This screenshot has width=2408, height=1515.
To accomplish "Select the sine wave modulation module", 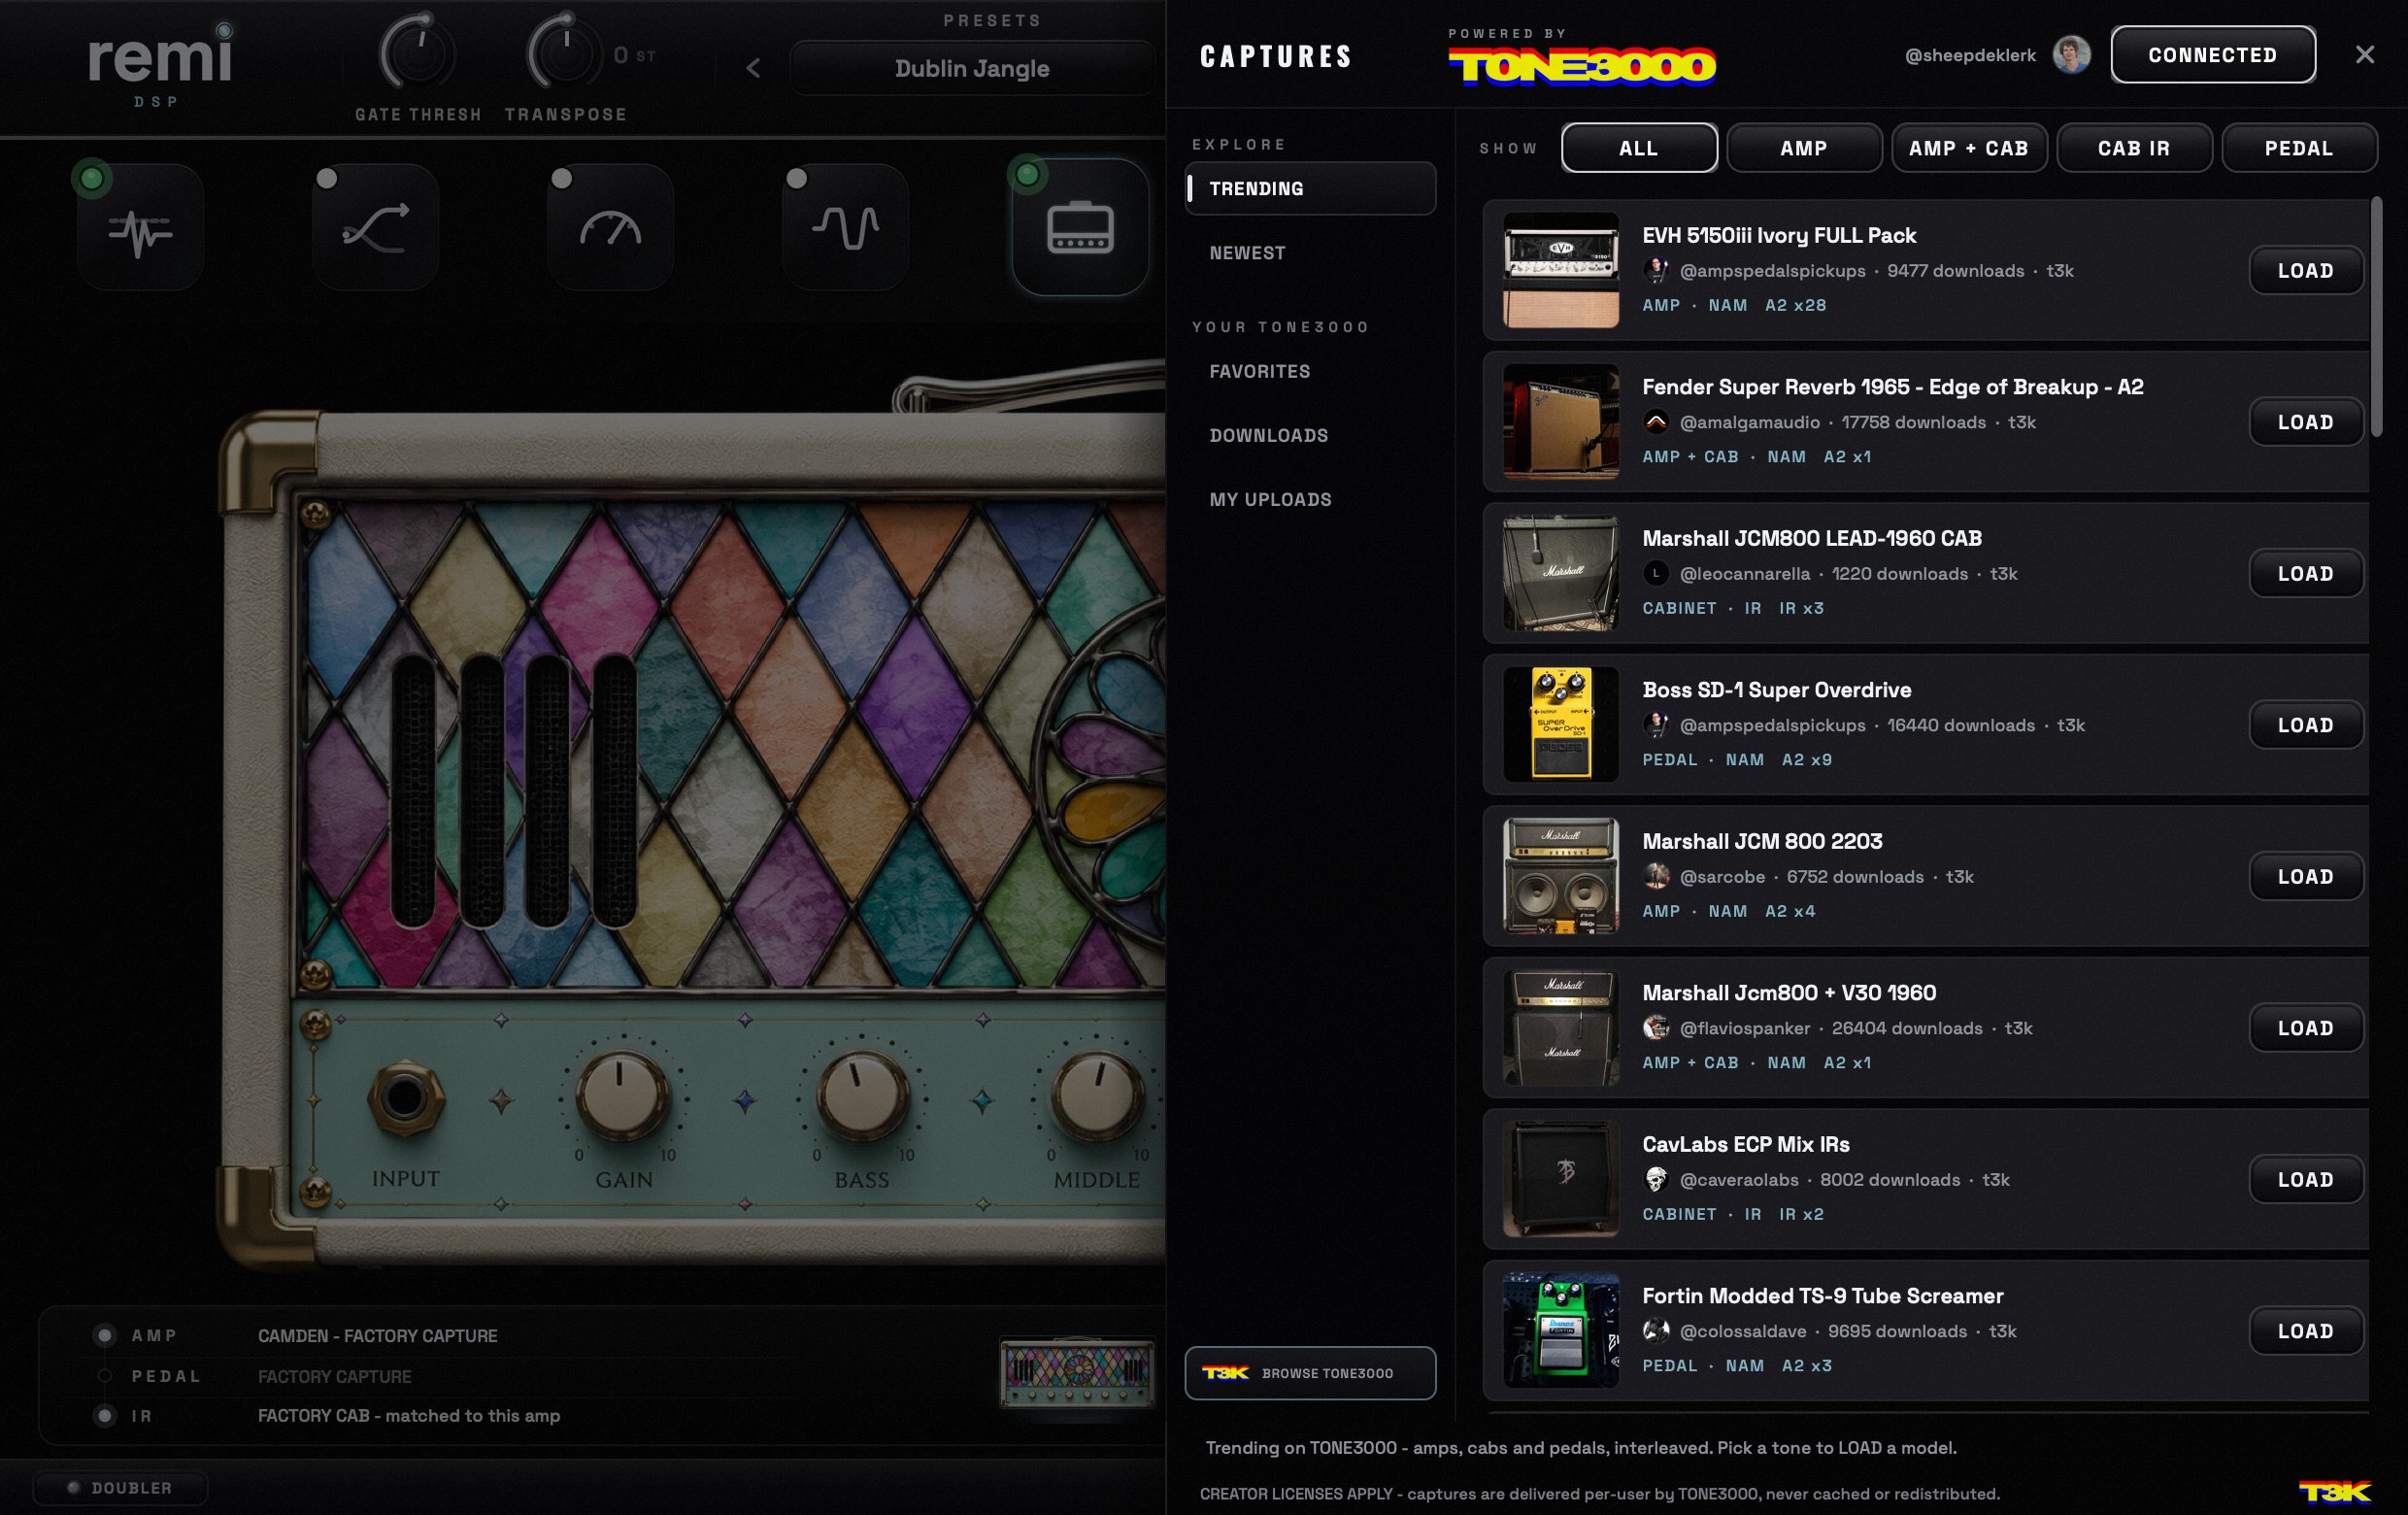I will click(846, 229).
